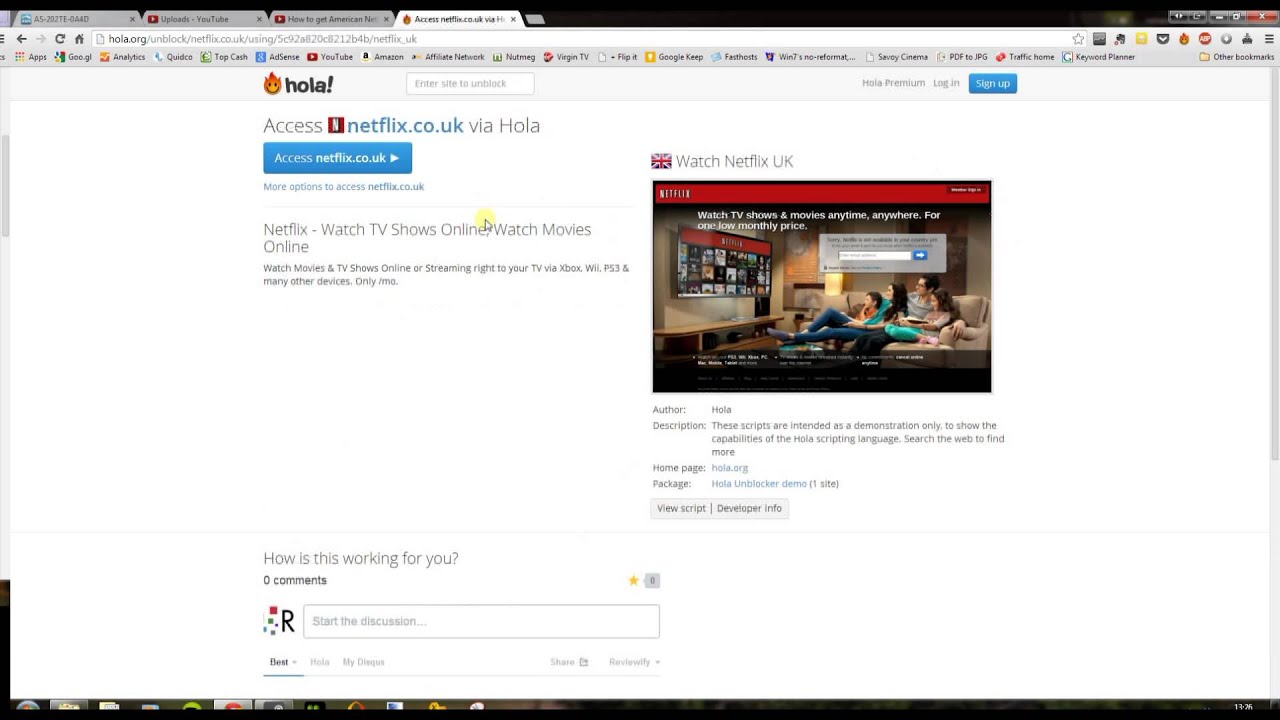Expand the Reviewify dropdown
This screenshot has width=1280, height=720.
click(x=634, y=662)
